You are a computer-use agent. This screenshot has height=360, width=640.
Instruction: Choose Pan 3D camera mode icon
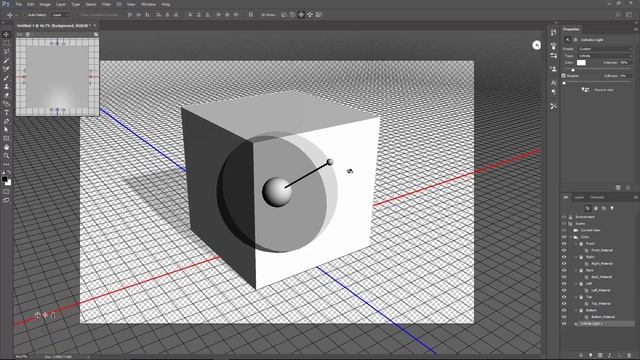click(x=301, y=15)
